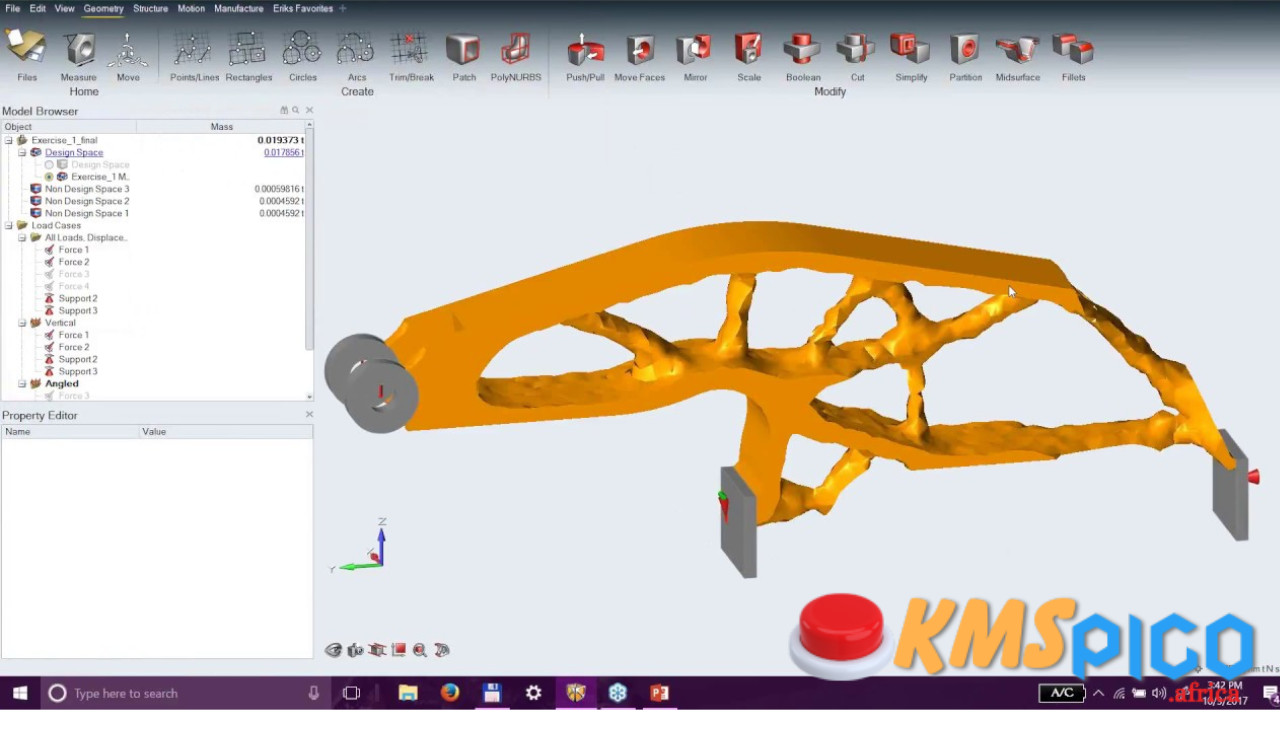1280x730 pixels.
Task: Click the Value column header in Property Editor
Action: pyautogui.click(x=226, y=432)
